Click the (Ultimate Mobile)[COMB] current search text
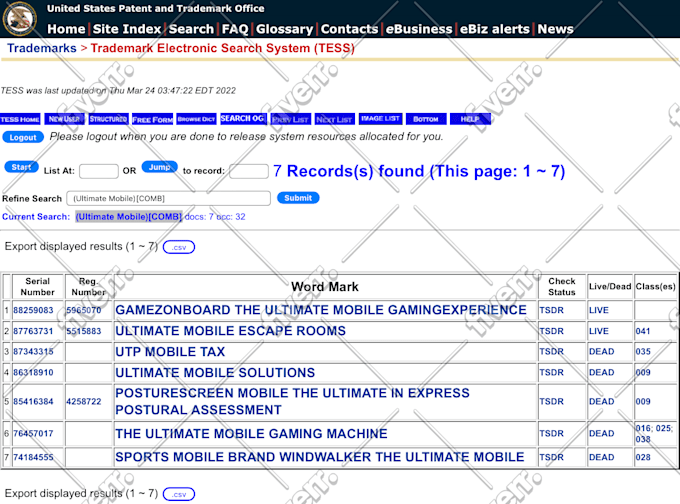The height and width of the screenshot is (504, 680). pos(129,216)
